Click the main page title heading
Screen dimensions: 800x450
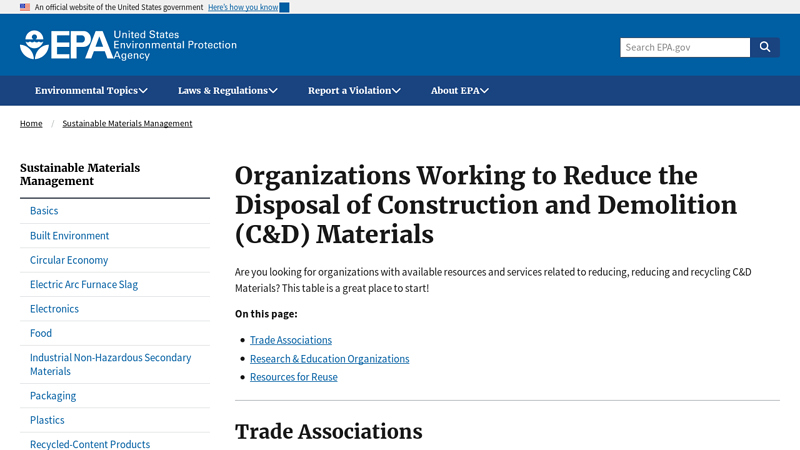[486, 205]
